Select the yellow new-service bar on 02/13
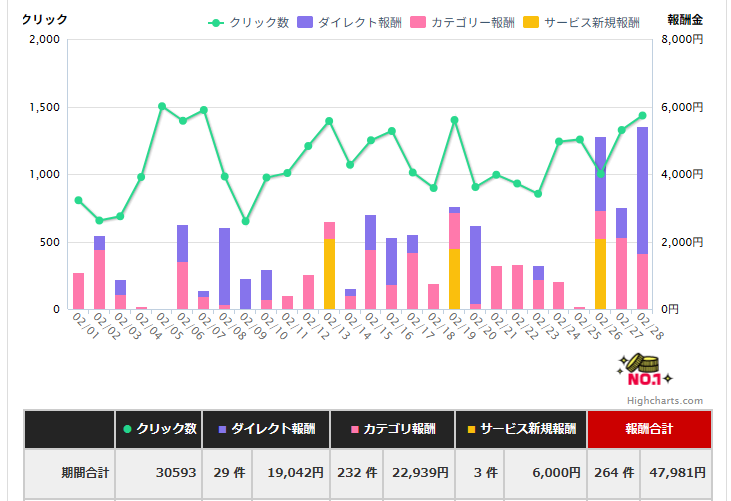 [329, 274]
